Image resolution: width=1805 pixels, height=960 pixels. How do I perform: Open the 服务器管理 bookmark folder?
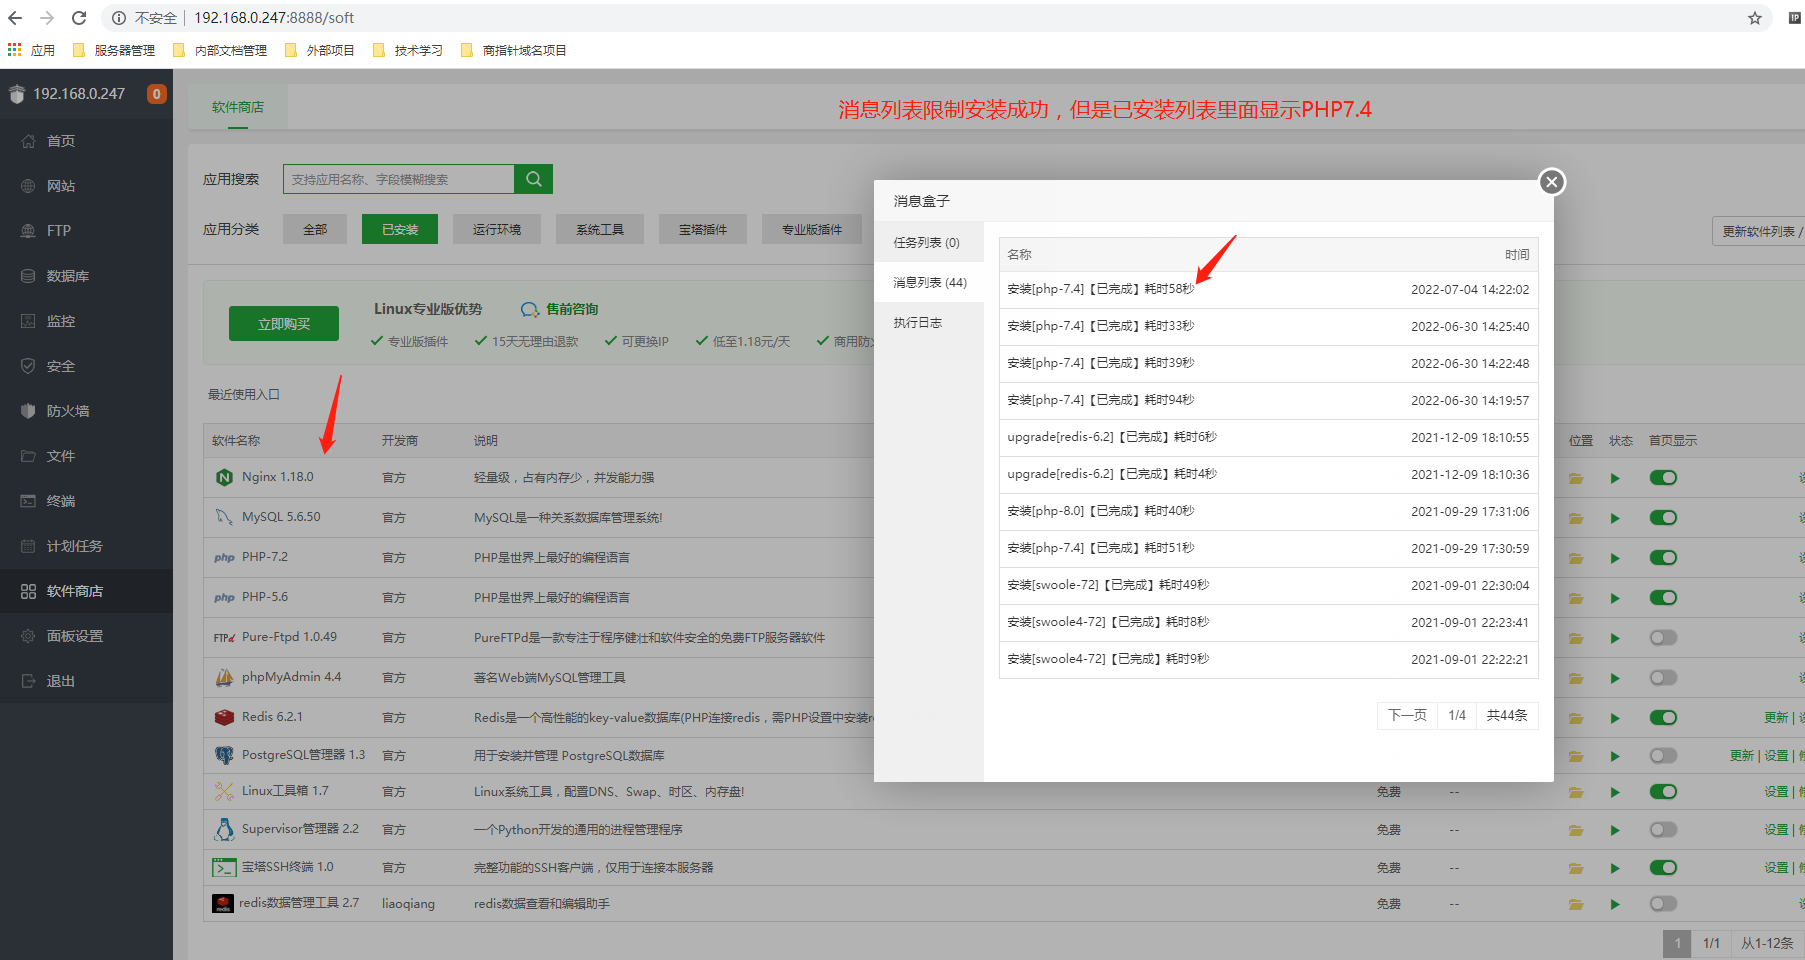[x=114, y=50]
